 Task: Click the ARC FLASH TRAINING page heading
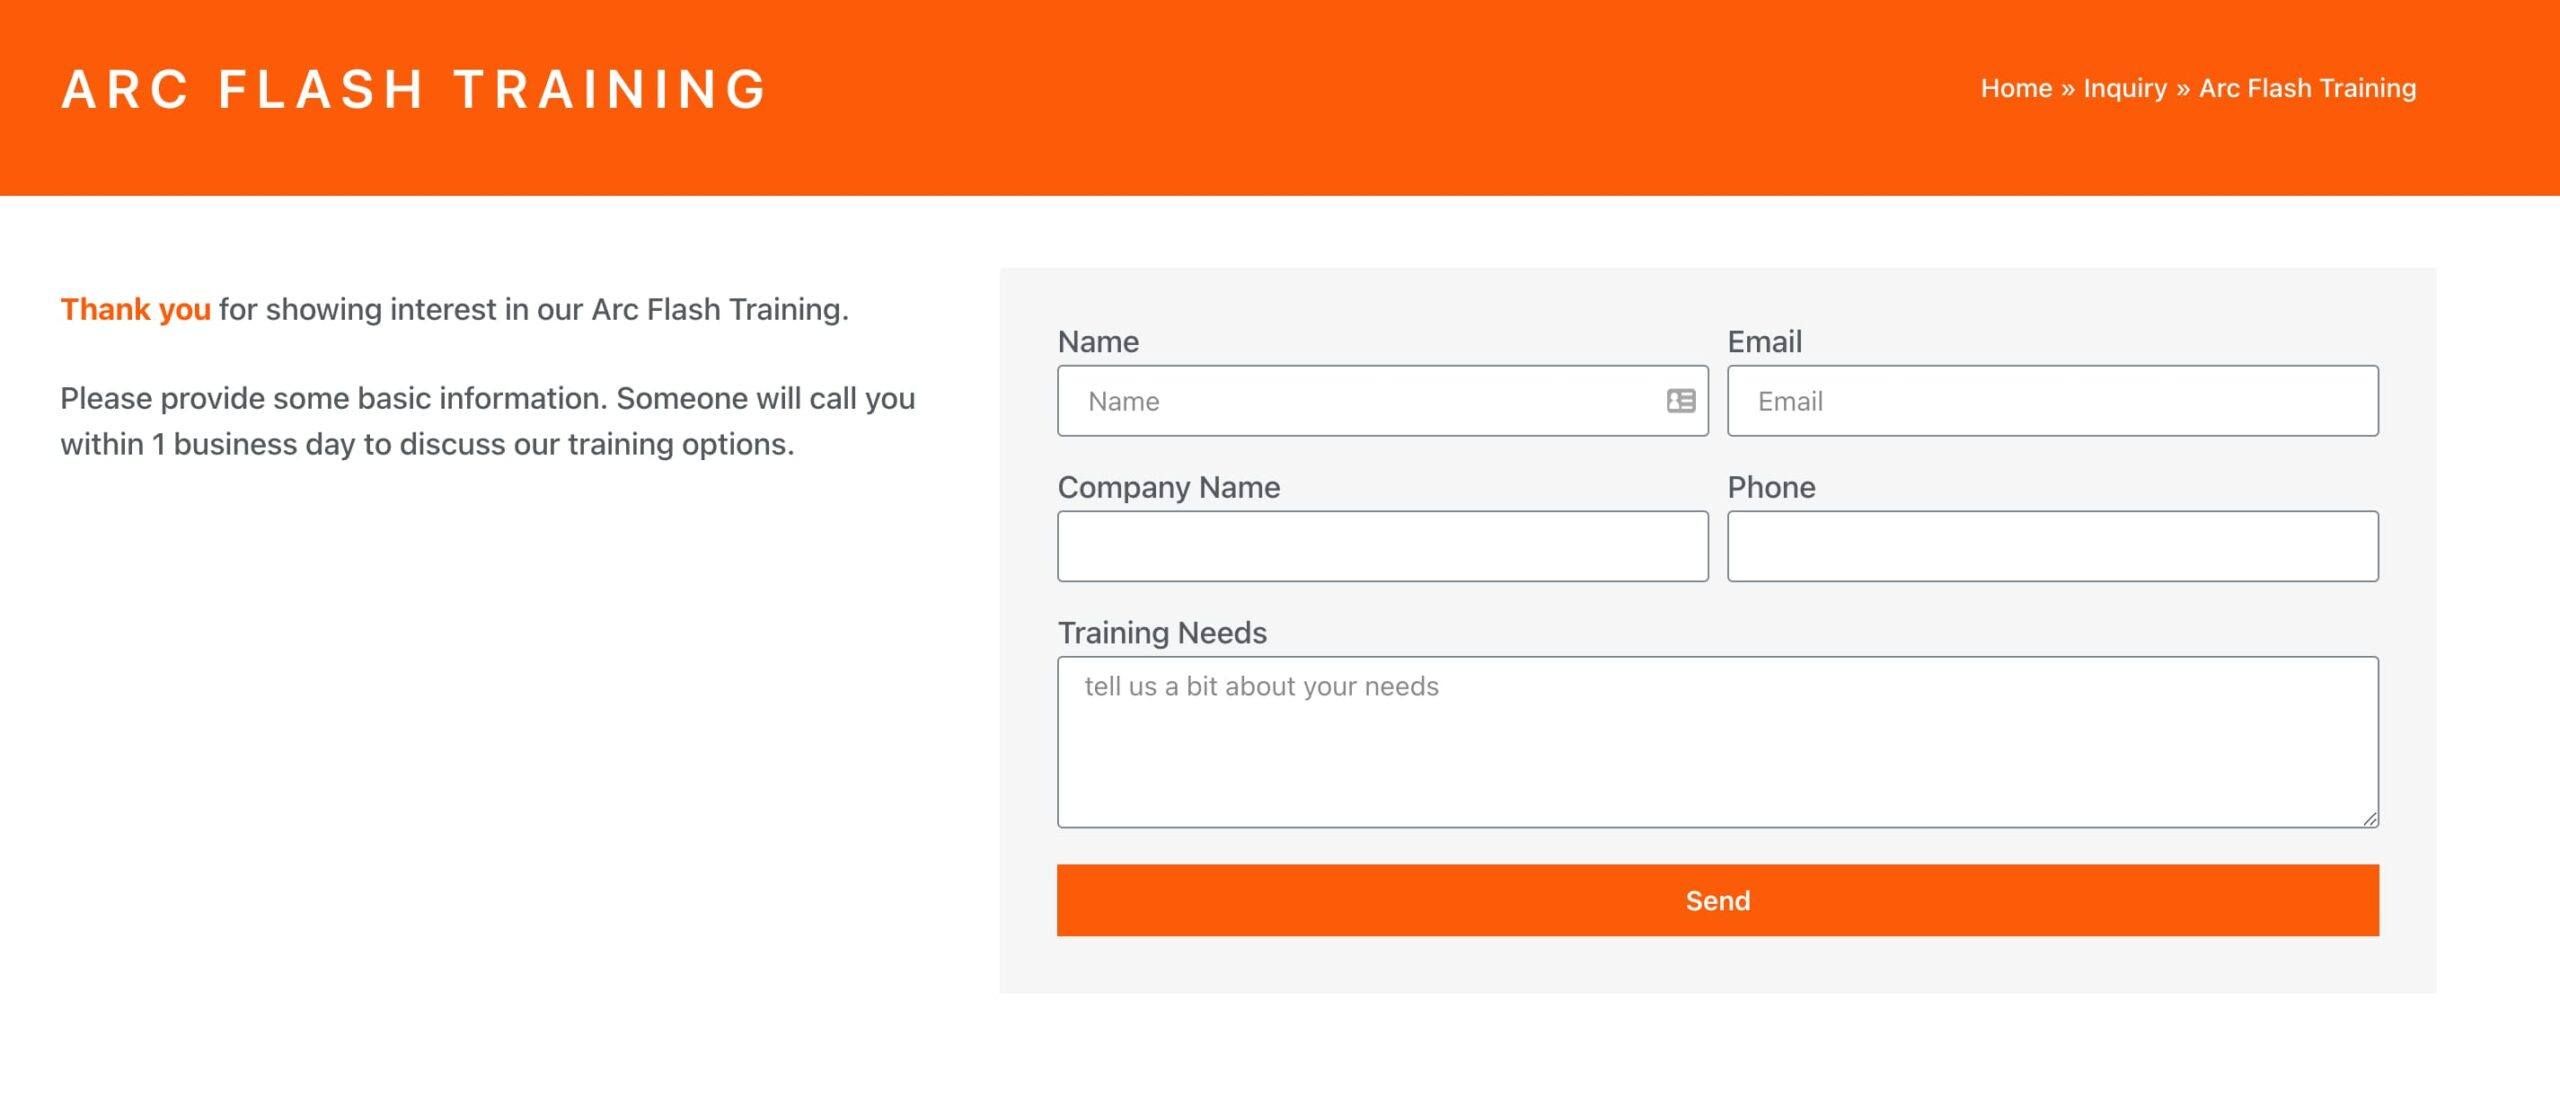click(414, 89)
